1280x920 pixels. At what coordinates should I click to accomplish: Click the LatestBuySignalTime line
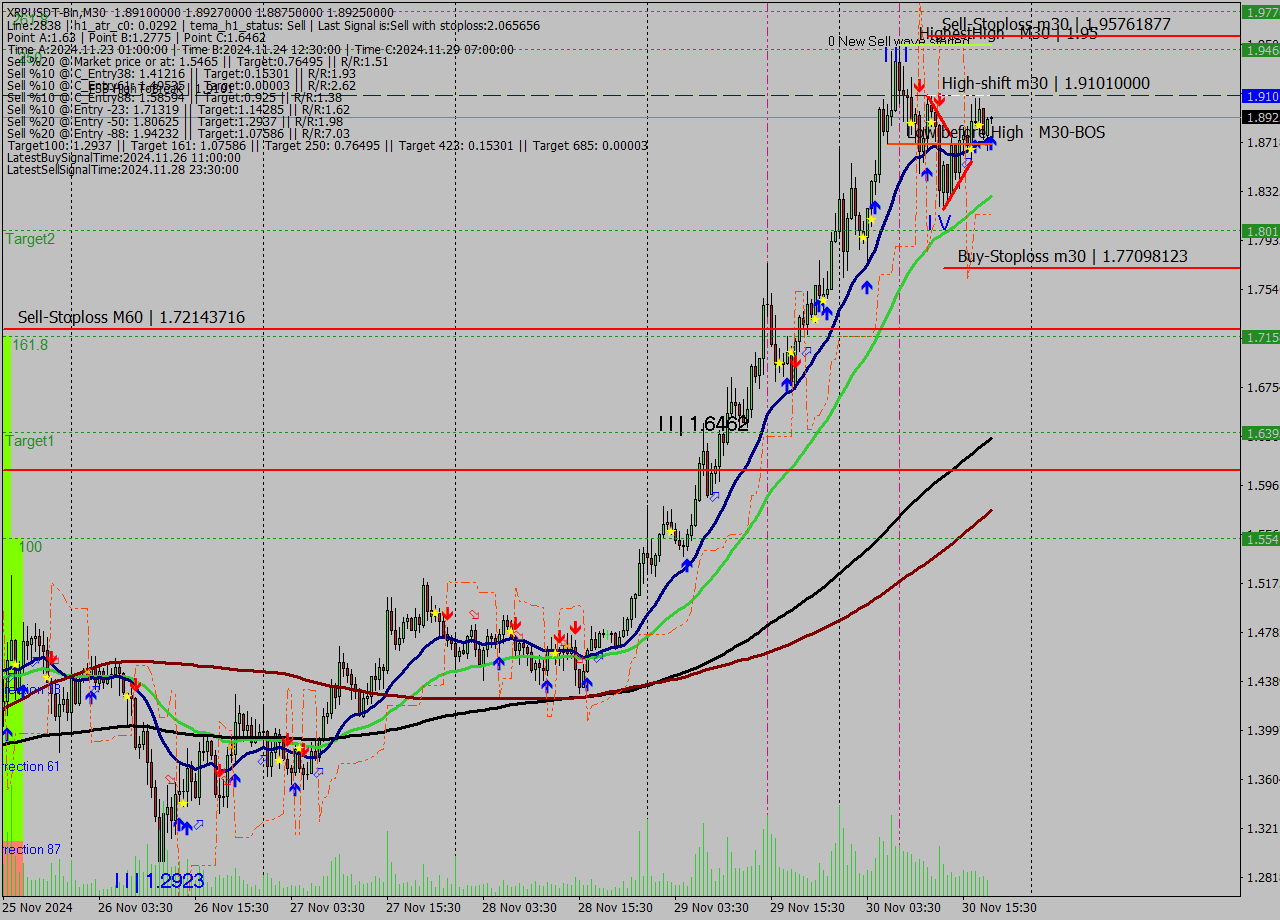click(x=124, y=157)
